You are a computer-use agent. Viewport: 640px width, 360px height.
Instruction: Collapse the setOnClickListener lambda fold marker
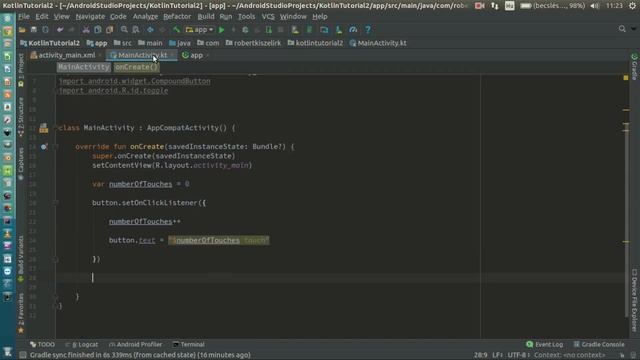coord(56,203)
